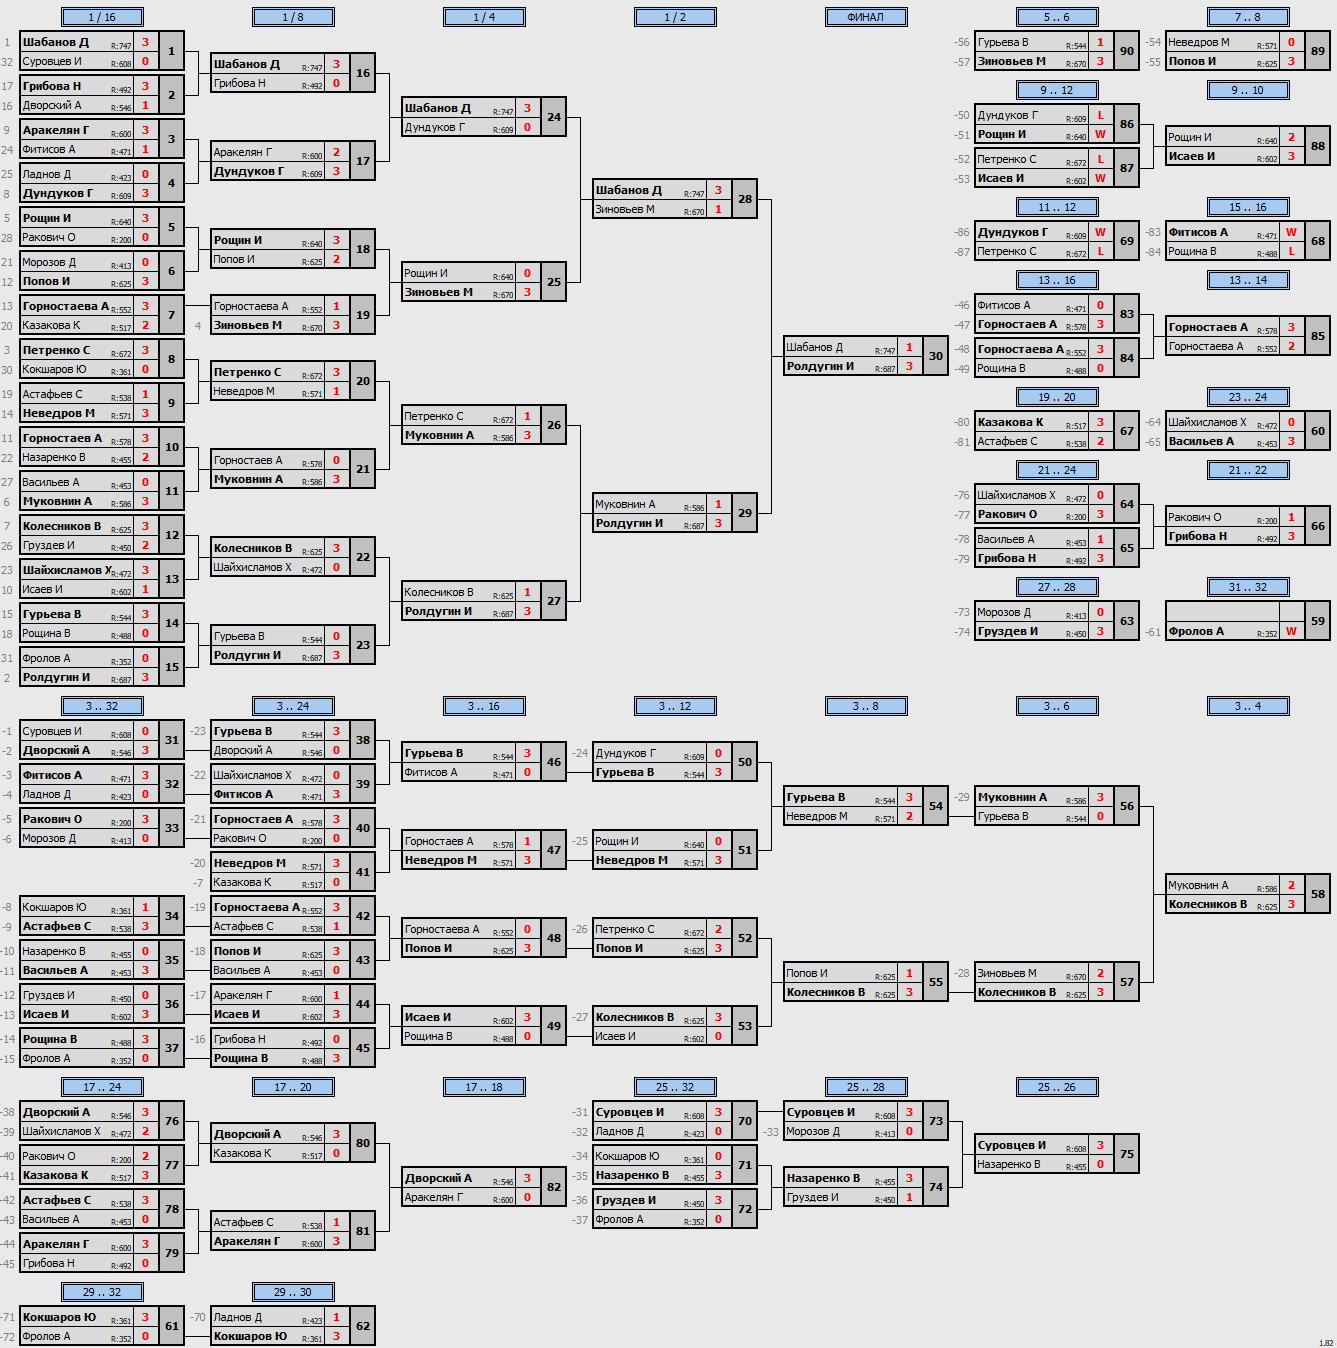Click match number 90 box for places 5-6
The image size is (1337, 1348).
(1127, 51)
